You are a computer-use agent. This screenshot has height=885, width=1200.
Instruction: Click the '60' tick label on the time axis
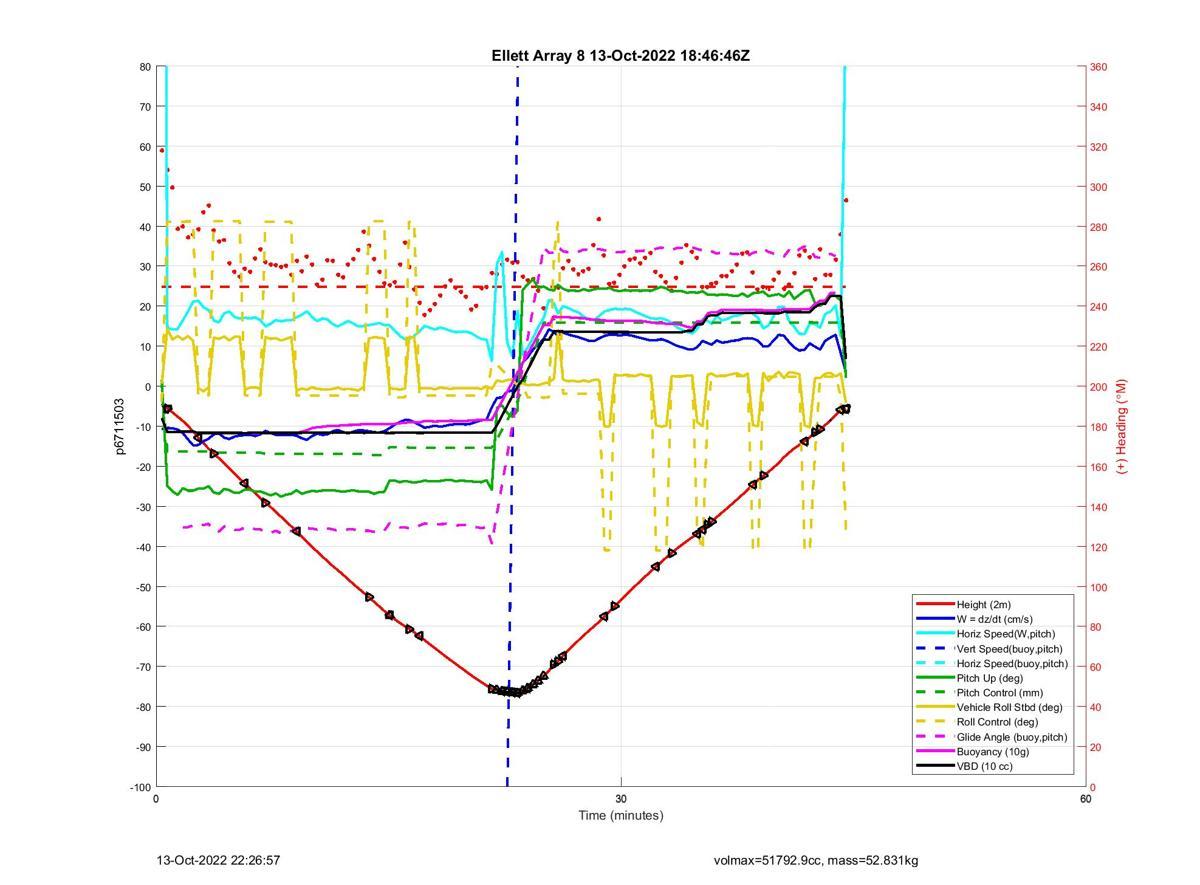click(x=1086, y=799)
